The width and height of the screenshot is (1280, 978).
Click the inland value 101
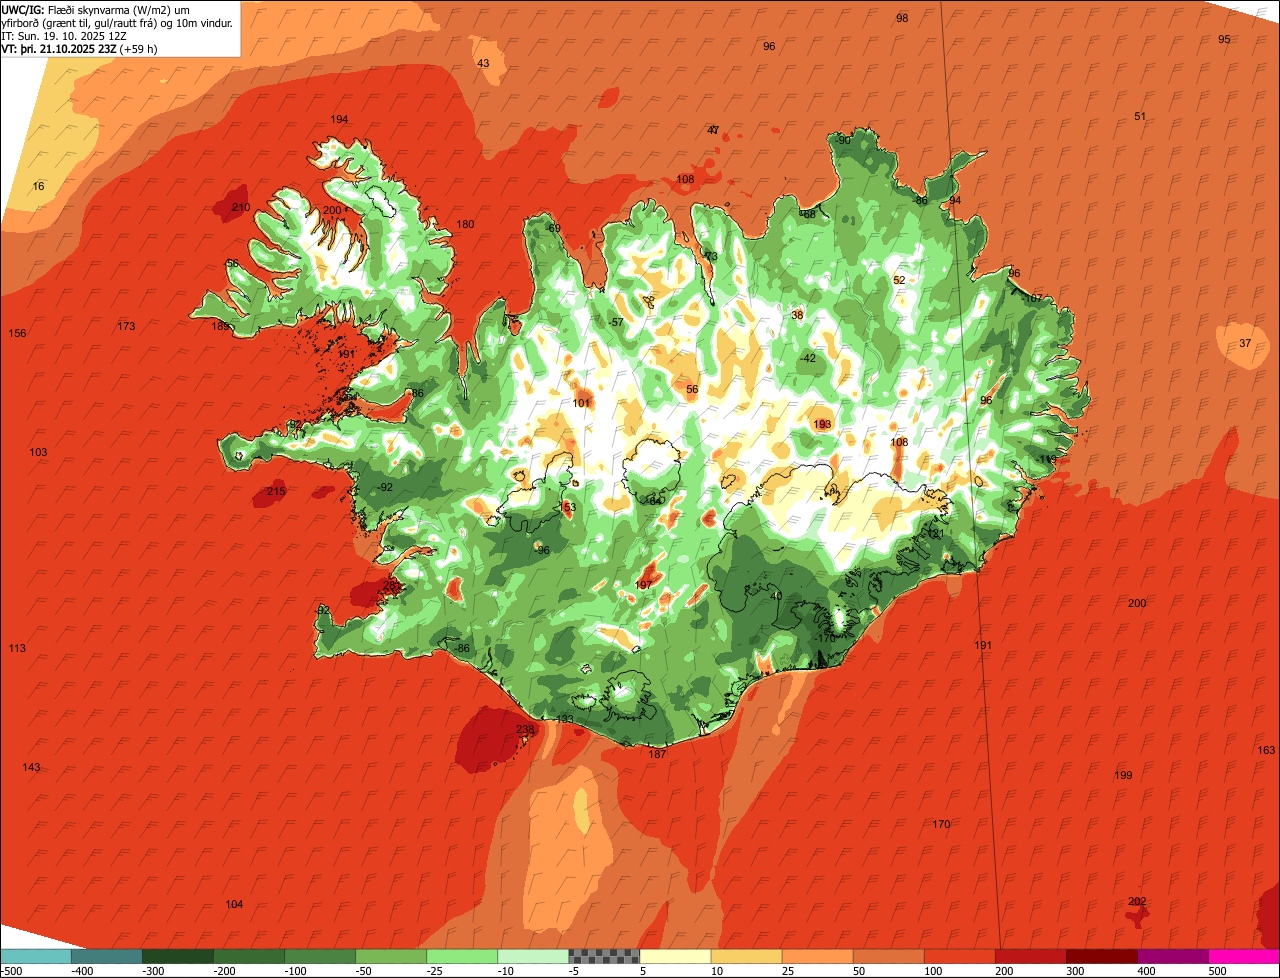tap(581, 403)
